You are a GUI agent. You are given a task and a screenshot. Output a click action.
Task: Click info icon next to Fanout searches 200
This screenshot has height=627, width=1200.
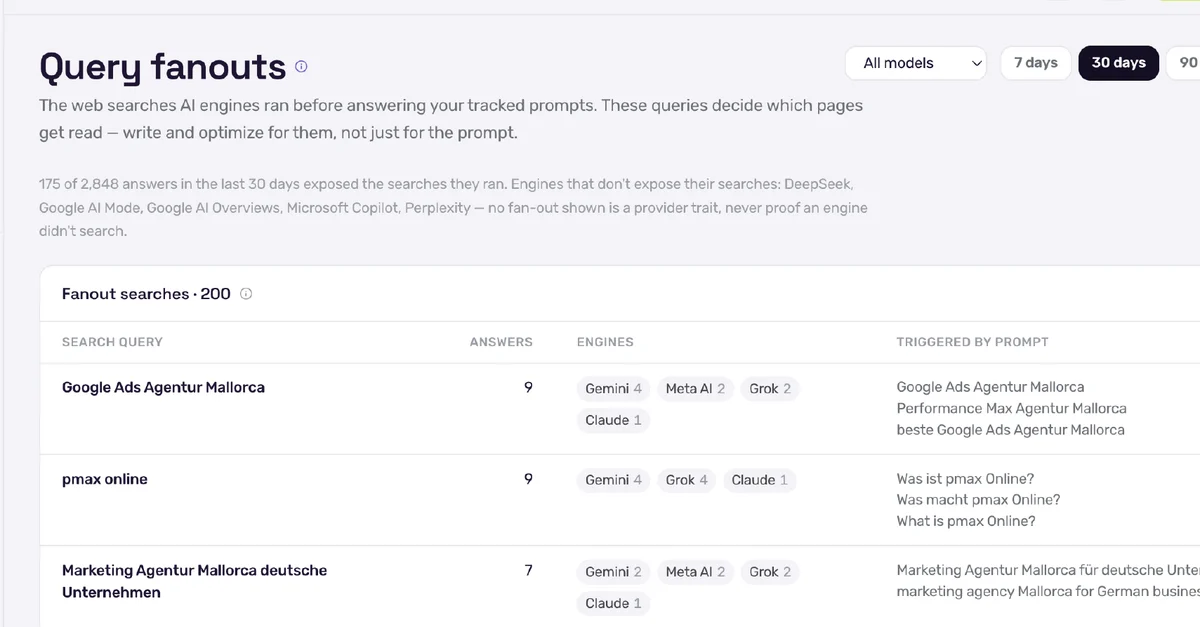[x=246, y=294]
